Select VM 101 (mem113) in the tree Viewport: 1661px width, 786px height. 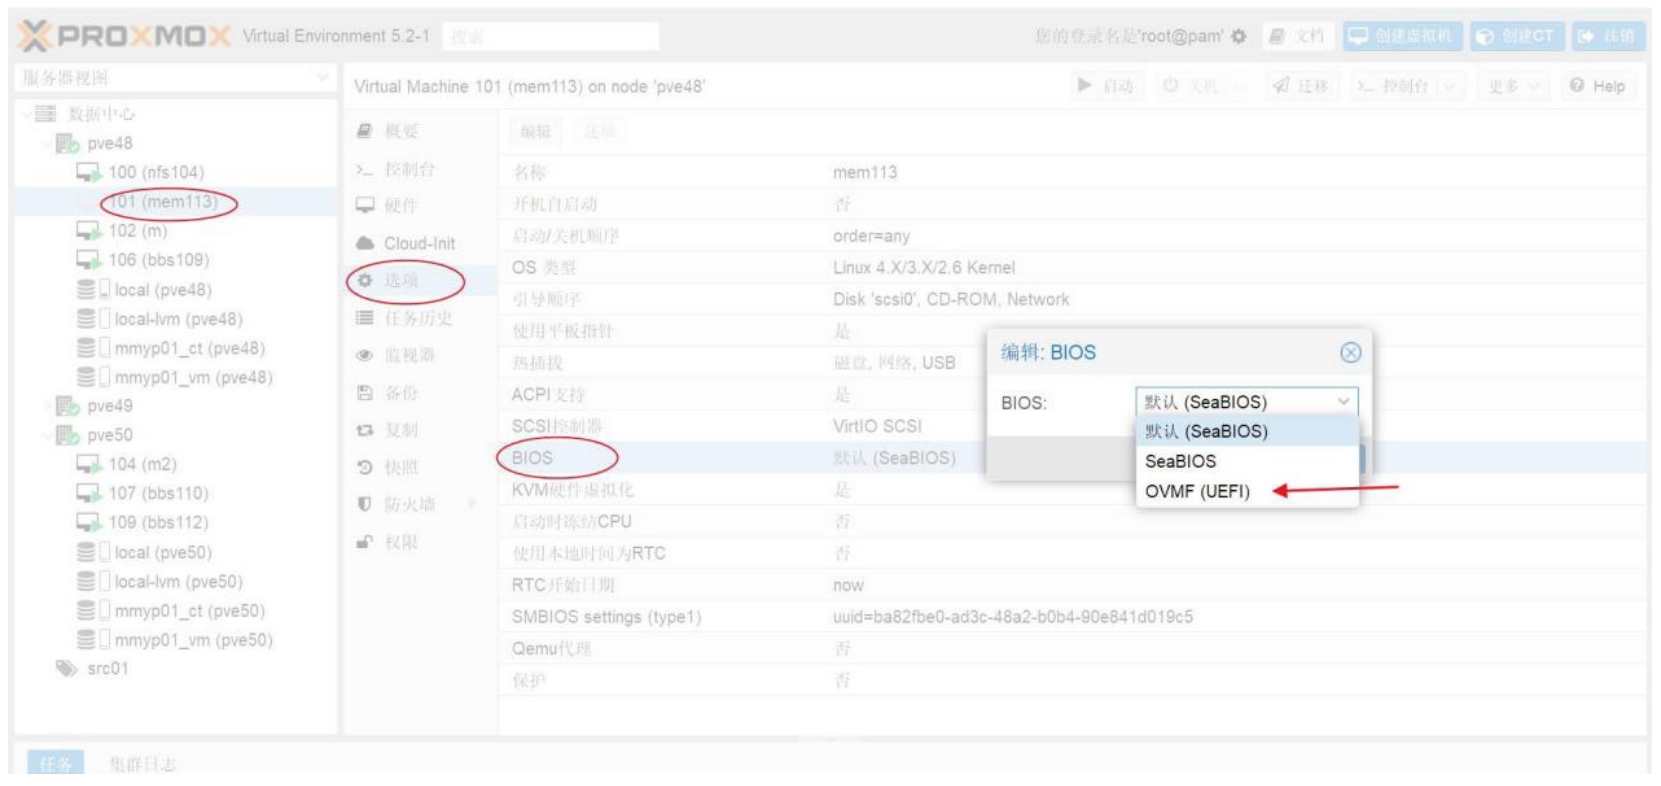click(x=162, y=202)
